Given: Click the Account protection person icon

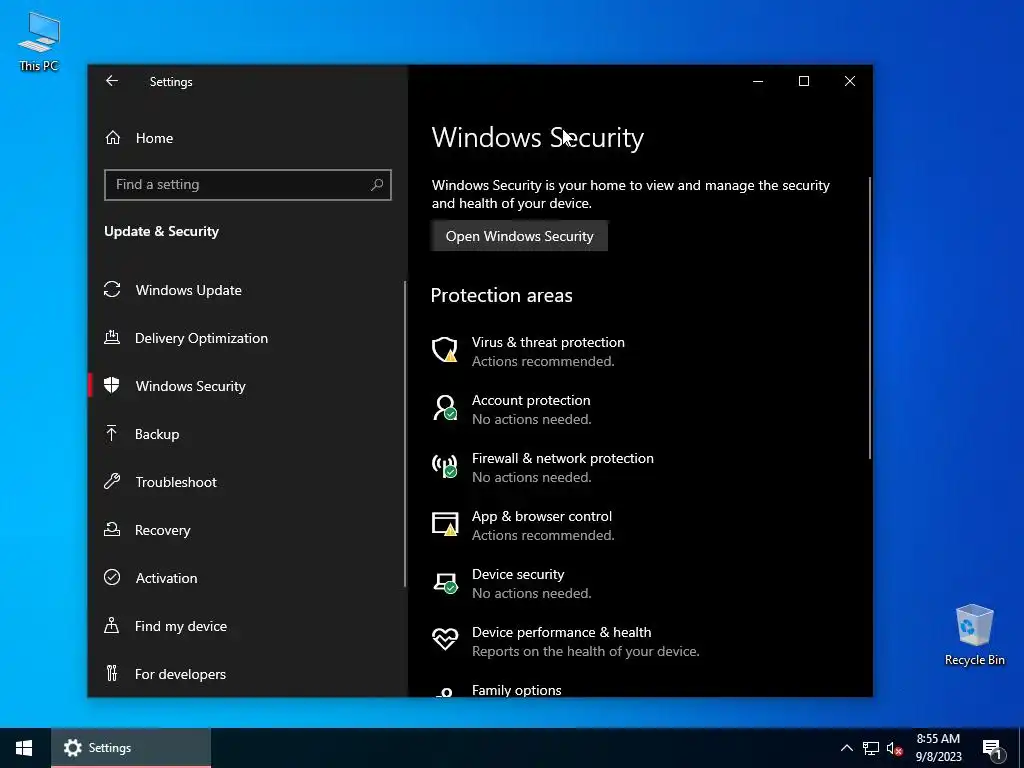Looking at the screenshot, I should click(445, 408).
